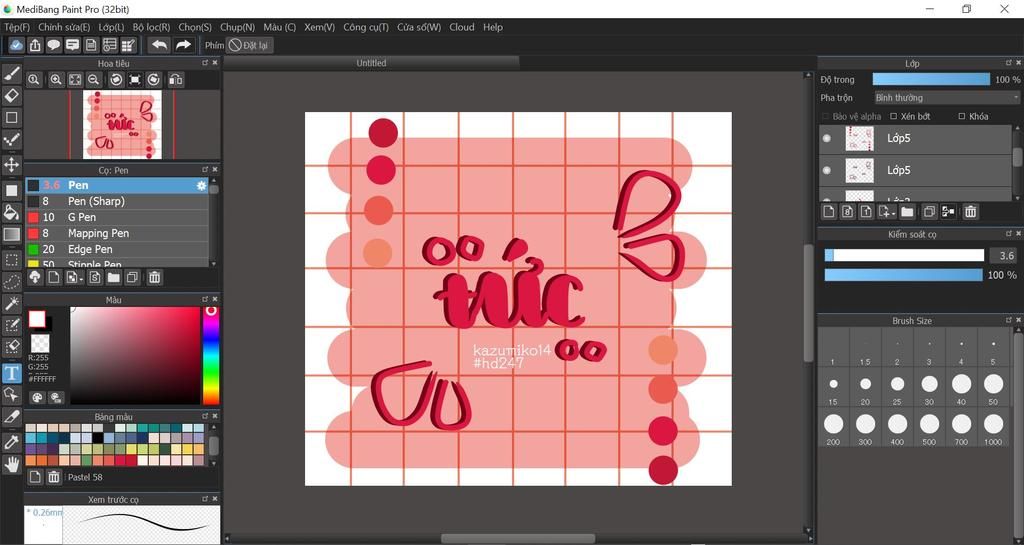1024x545 pixels.
Task: Click the Redo arrow in the toolbar
Action: 184,45
